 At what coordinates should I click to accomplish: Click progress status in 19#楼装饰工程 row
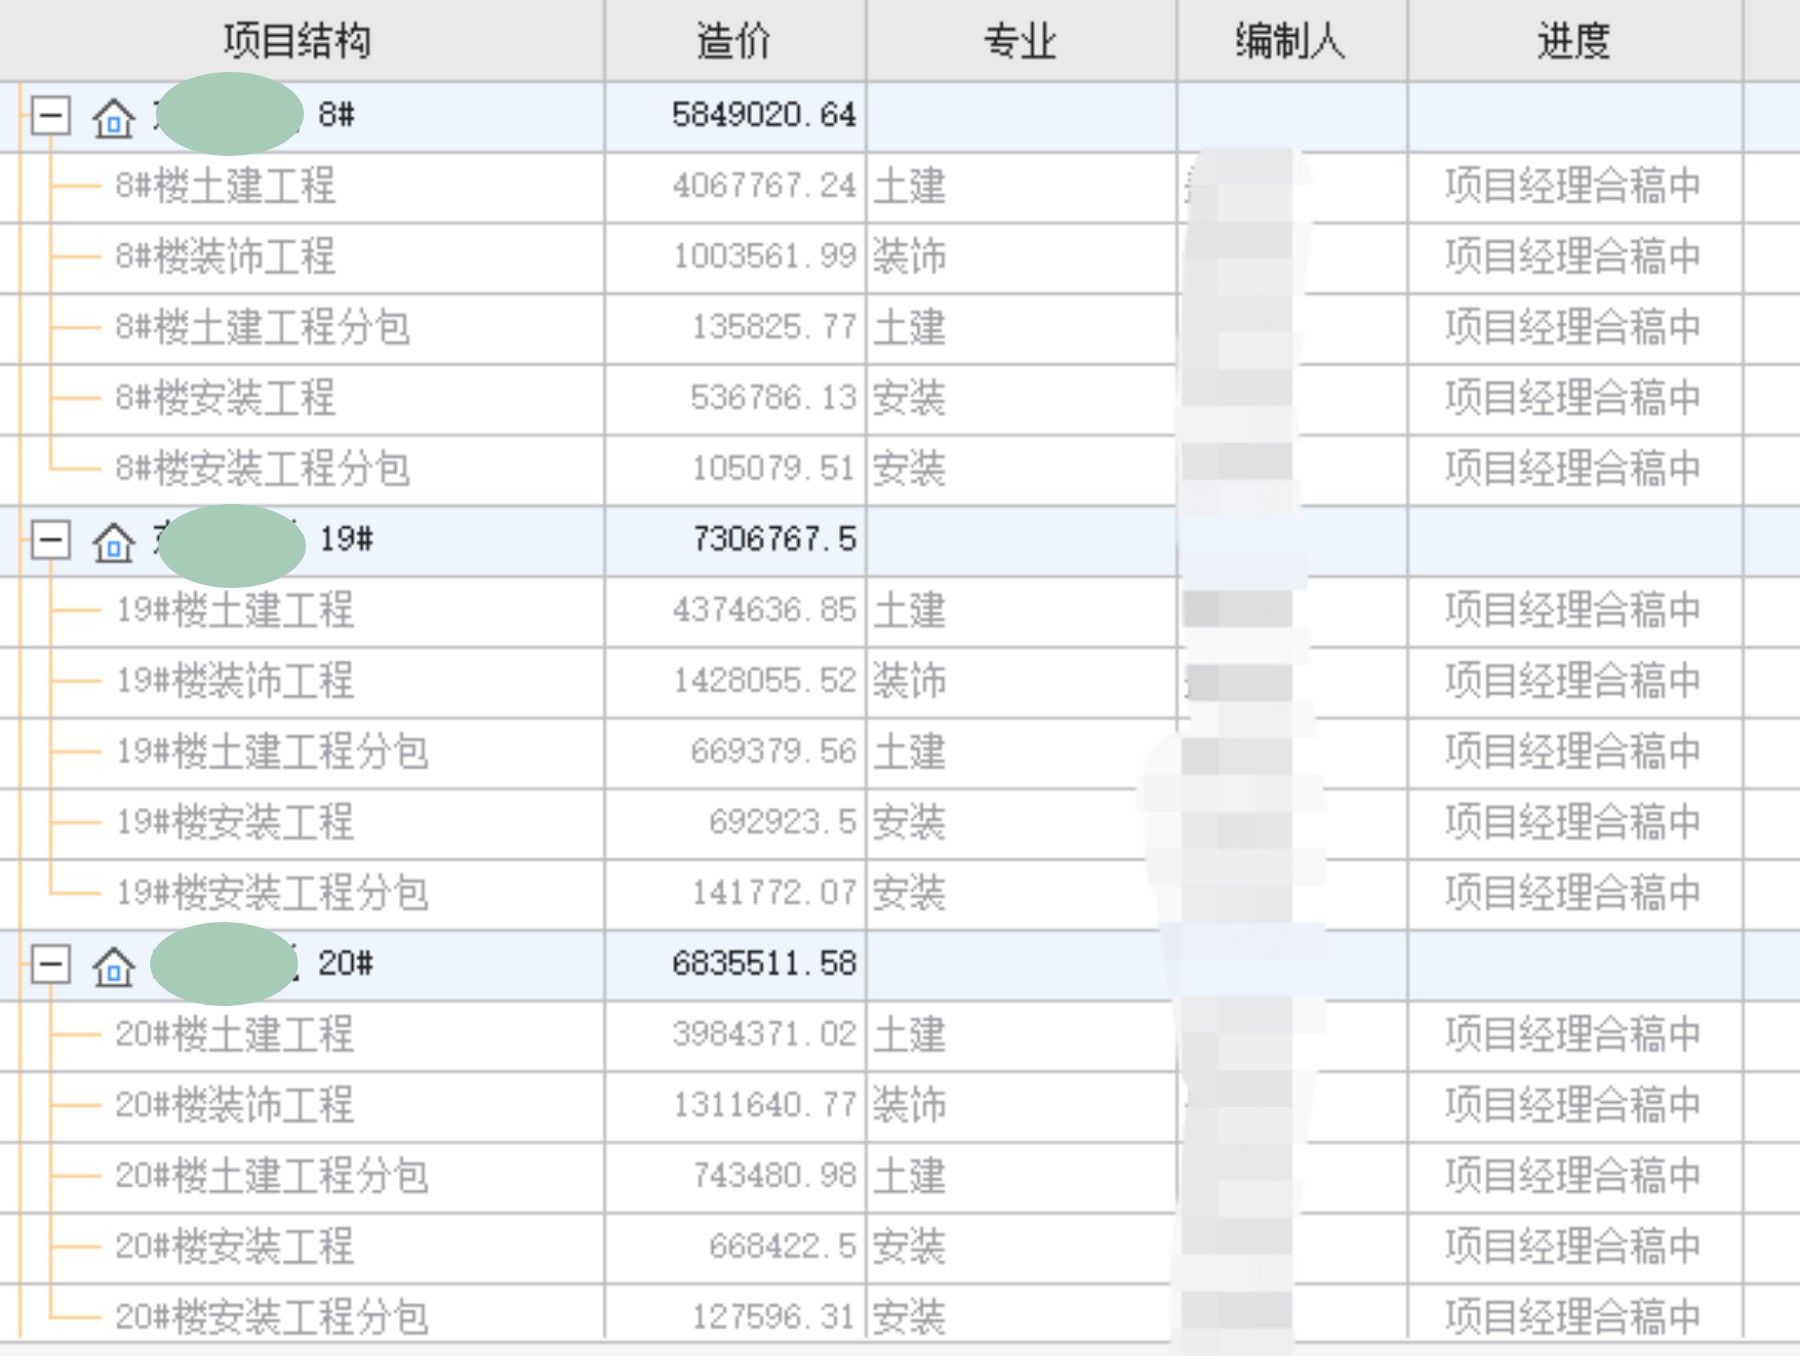[x=1573, y=681]
